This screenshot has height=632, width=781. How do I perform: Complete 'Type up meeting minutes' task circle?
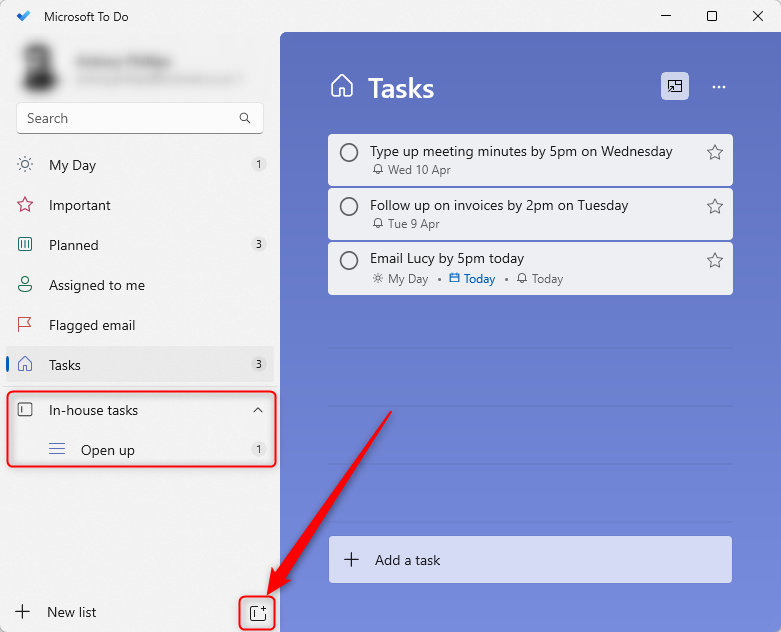[349, 153]
